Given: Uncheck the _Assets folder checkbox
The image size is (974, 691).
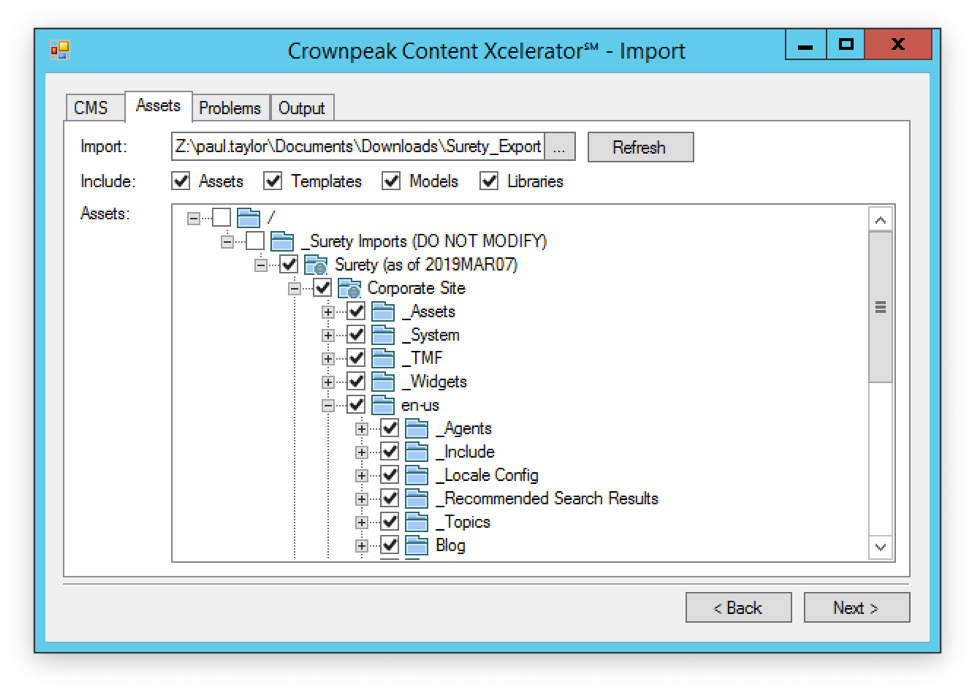Looking at the screenshot, I should [x=355, y=311].
